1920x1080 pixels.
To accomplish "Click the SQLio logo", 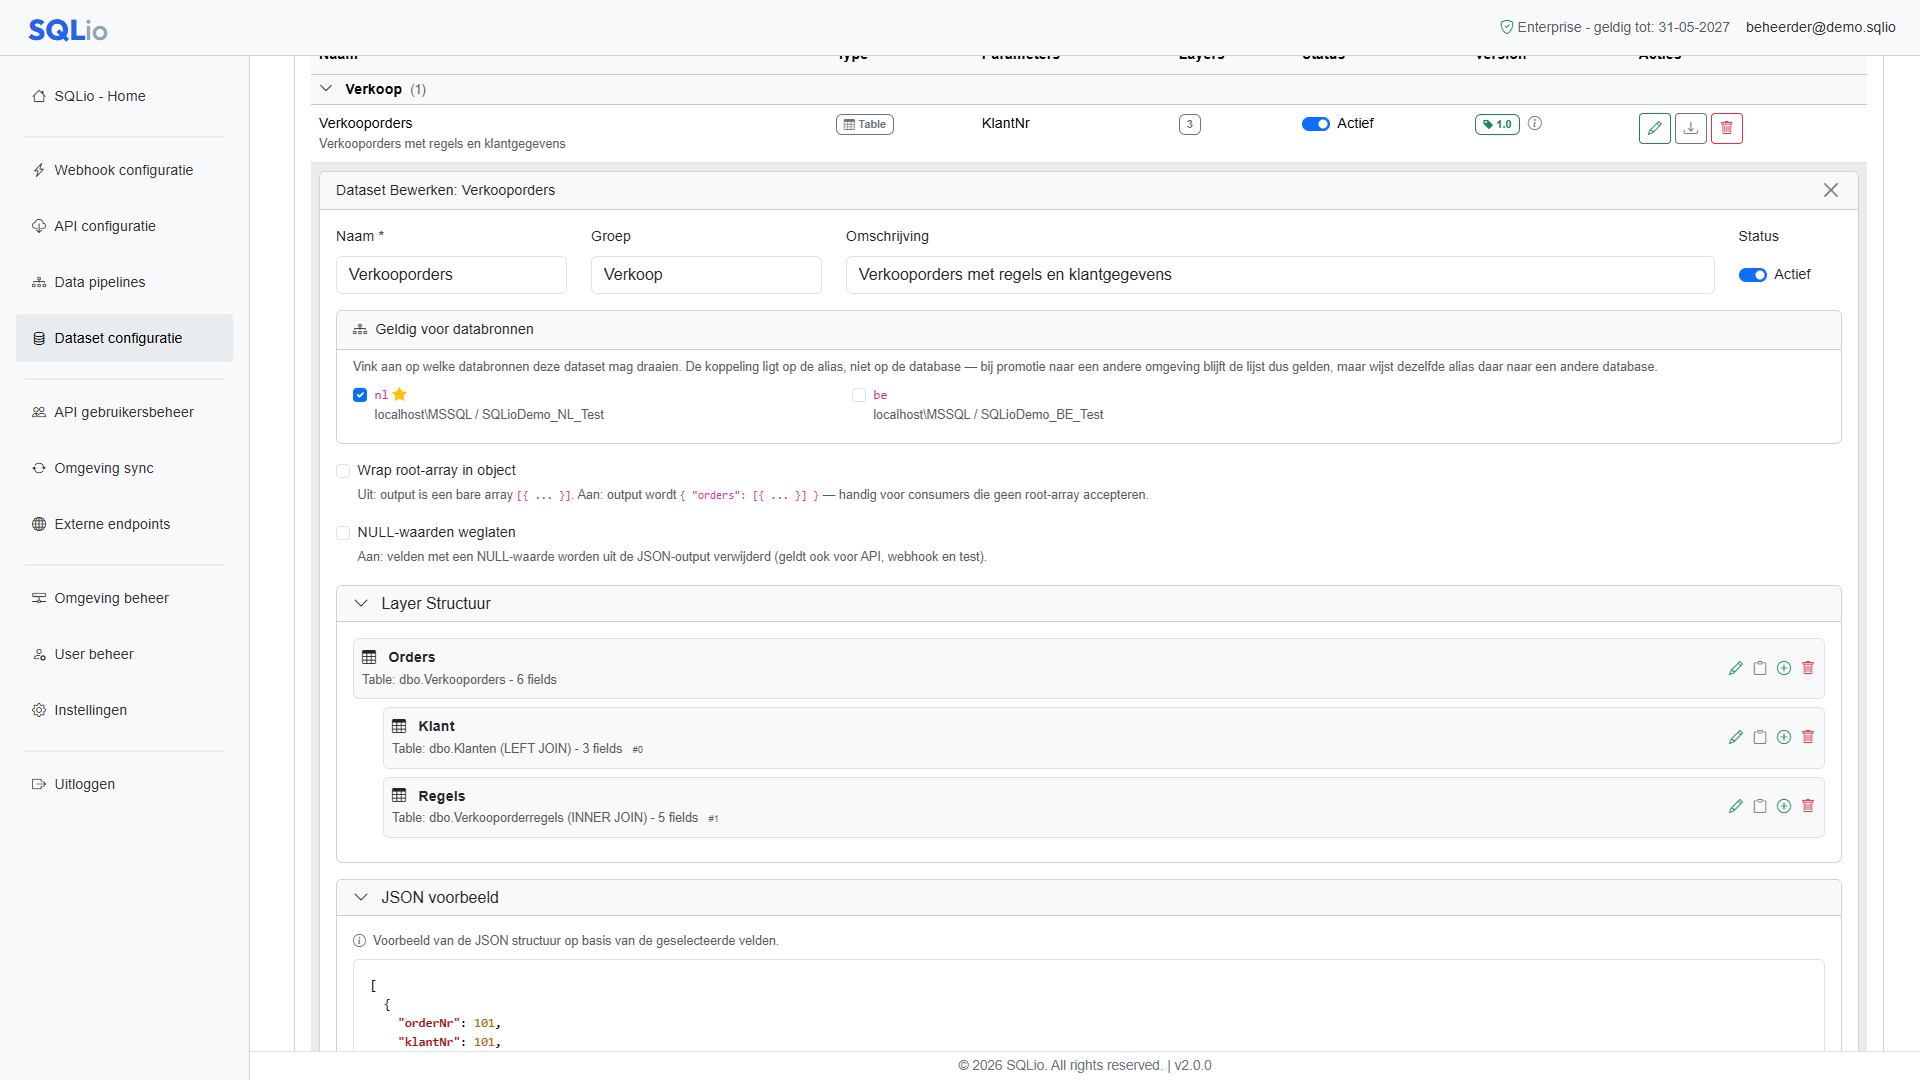I will (x=67, y=30).
